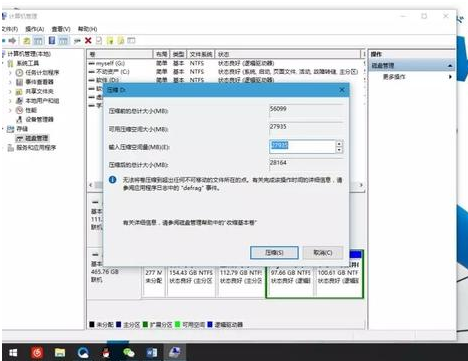The image size is (468, 361).
Task: Select the 不动资产 (C:) volume row
Action: (x=227, y=72)
